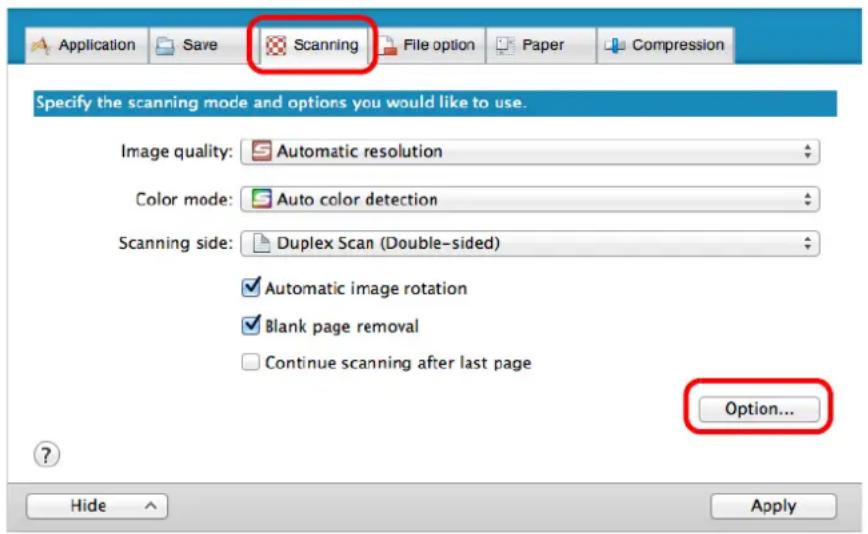Viewport: 868px width, 534px height.
Task: Switch to the Compression tab
Action: click(x=665, y=45)
